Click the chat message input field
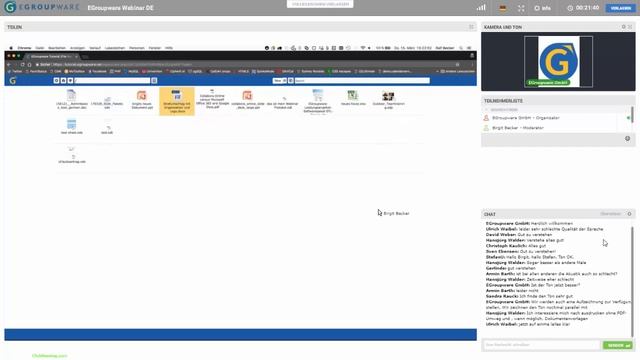Screen dimensions: 640x360 tap(541, 345)
